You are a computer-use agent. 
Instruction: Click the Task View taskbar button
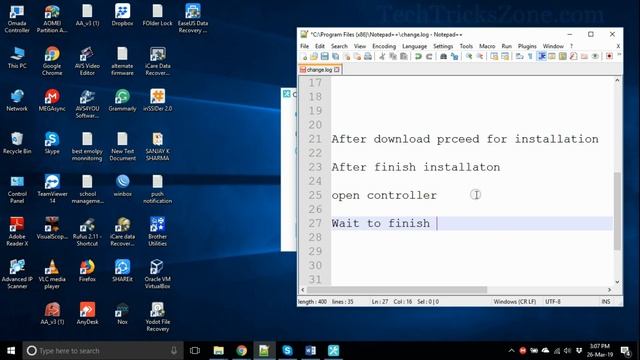[x=195, y=350]
